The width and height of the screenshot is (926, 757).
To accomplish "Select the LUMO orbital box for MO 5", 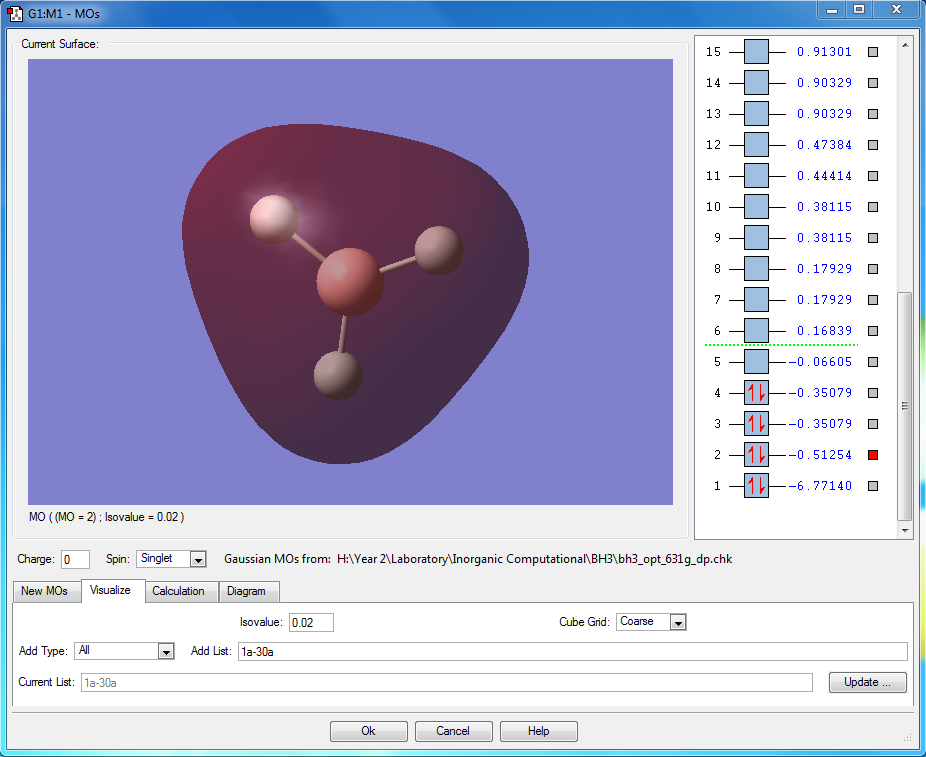I will click(x=756, y=362).
